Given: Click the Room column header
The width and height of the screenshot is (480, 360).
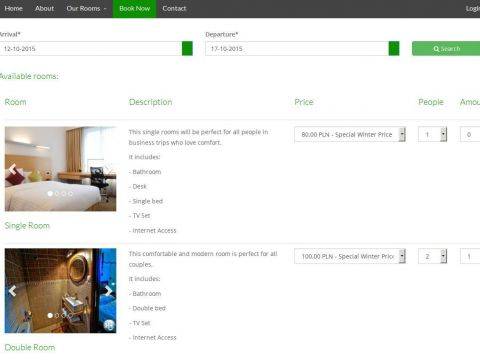Looking at the screenshot, I should pyautogui.click(x=15, y=102).
